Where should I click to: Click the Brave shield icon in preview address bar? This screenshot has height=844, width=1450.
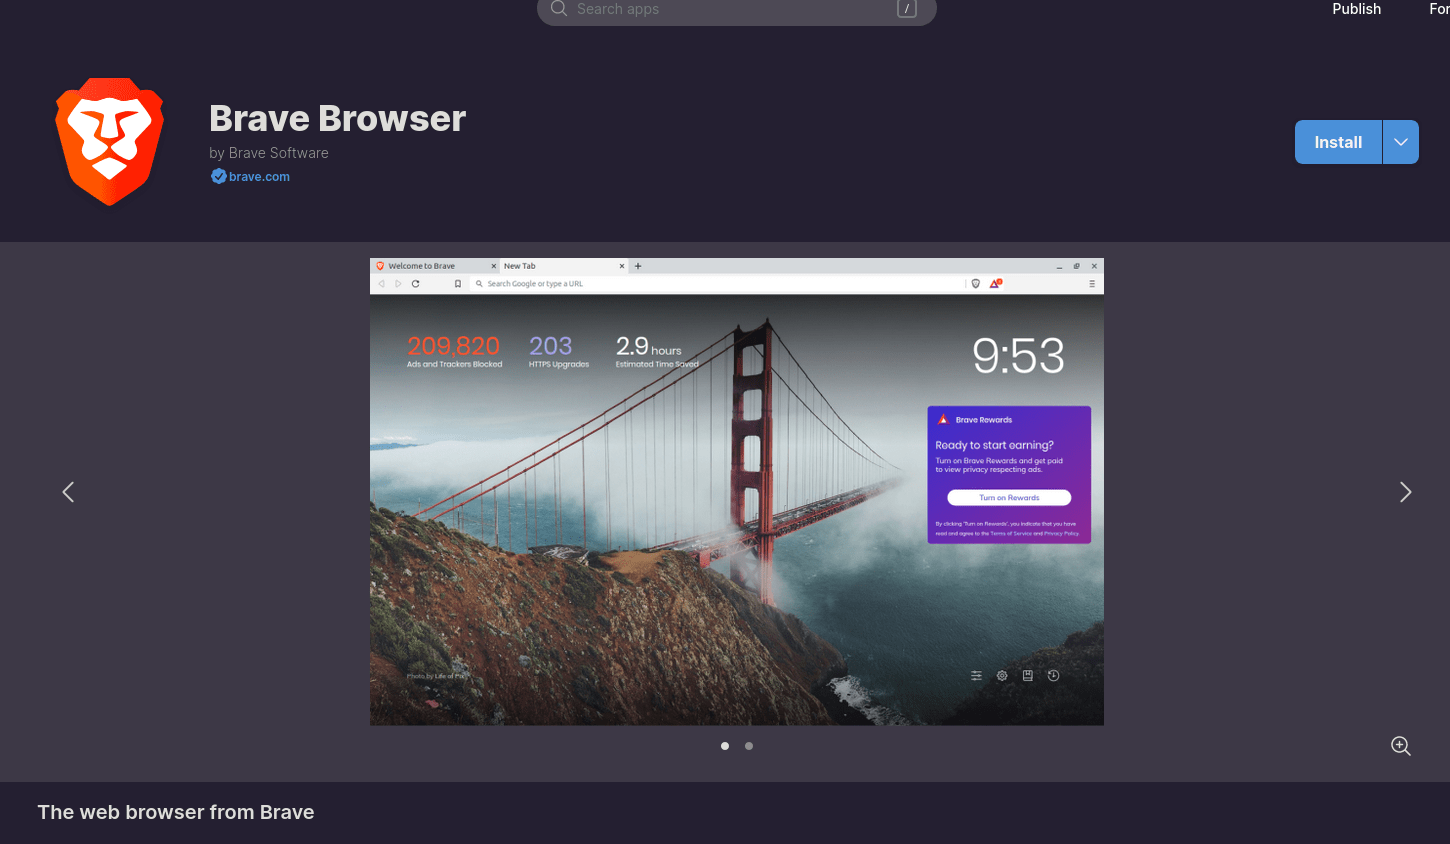[976, 284]
